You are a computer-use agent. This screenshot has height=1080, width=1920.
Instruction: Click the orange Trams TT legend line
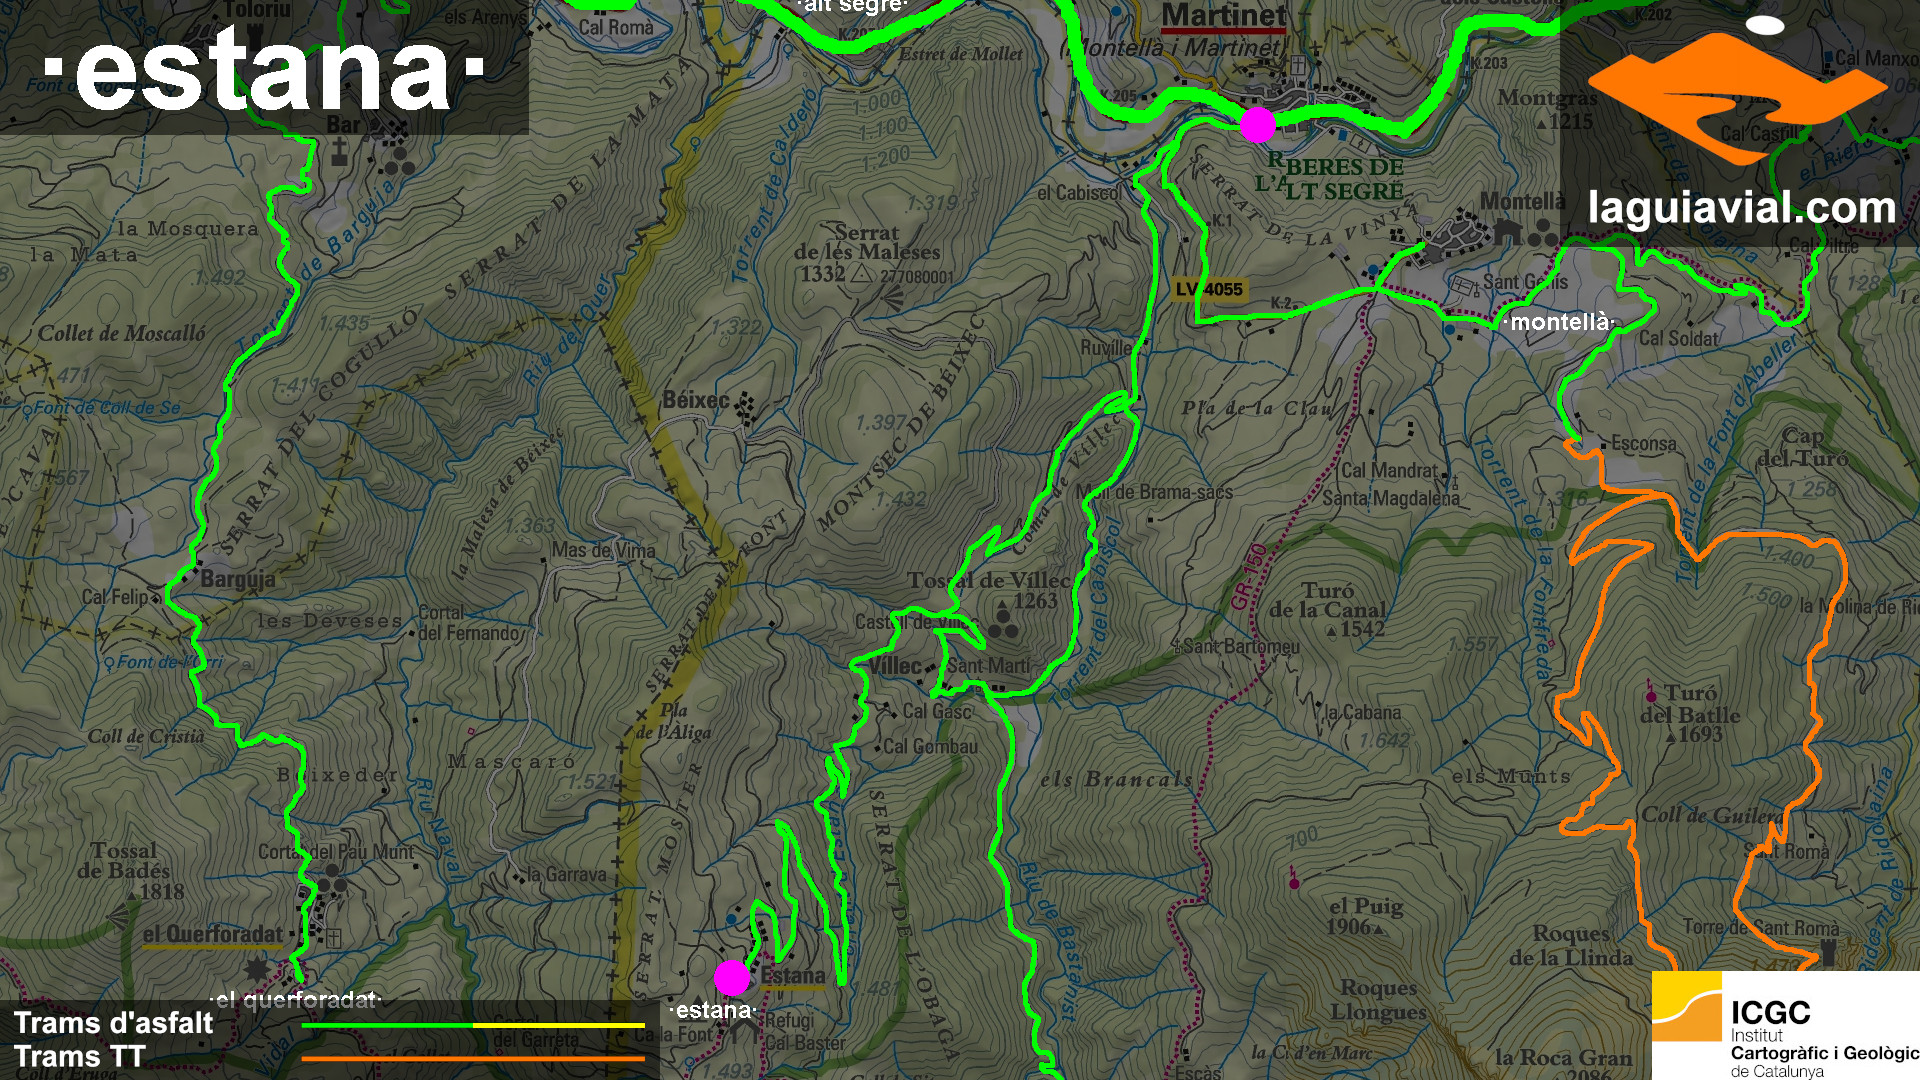click(x=473, y=1058)
